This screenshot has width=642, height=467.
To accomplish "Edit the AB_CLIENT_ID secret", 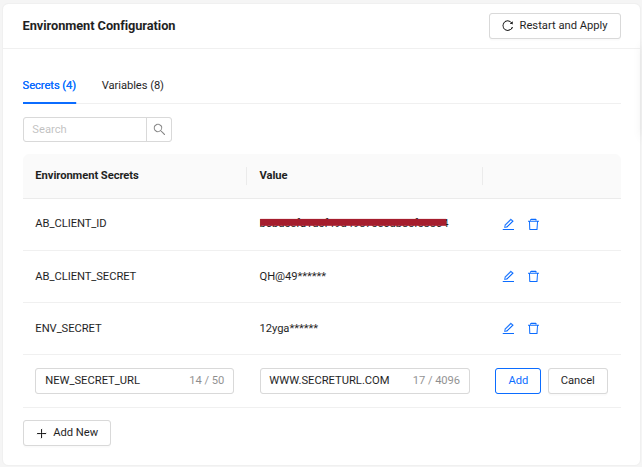I will 508,224.
